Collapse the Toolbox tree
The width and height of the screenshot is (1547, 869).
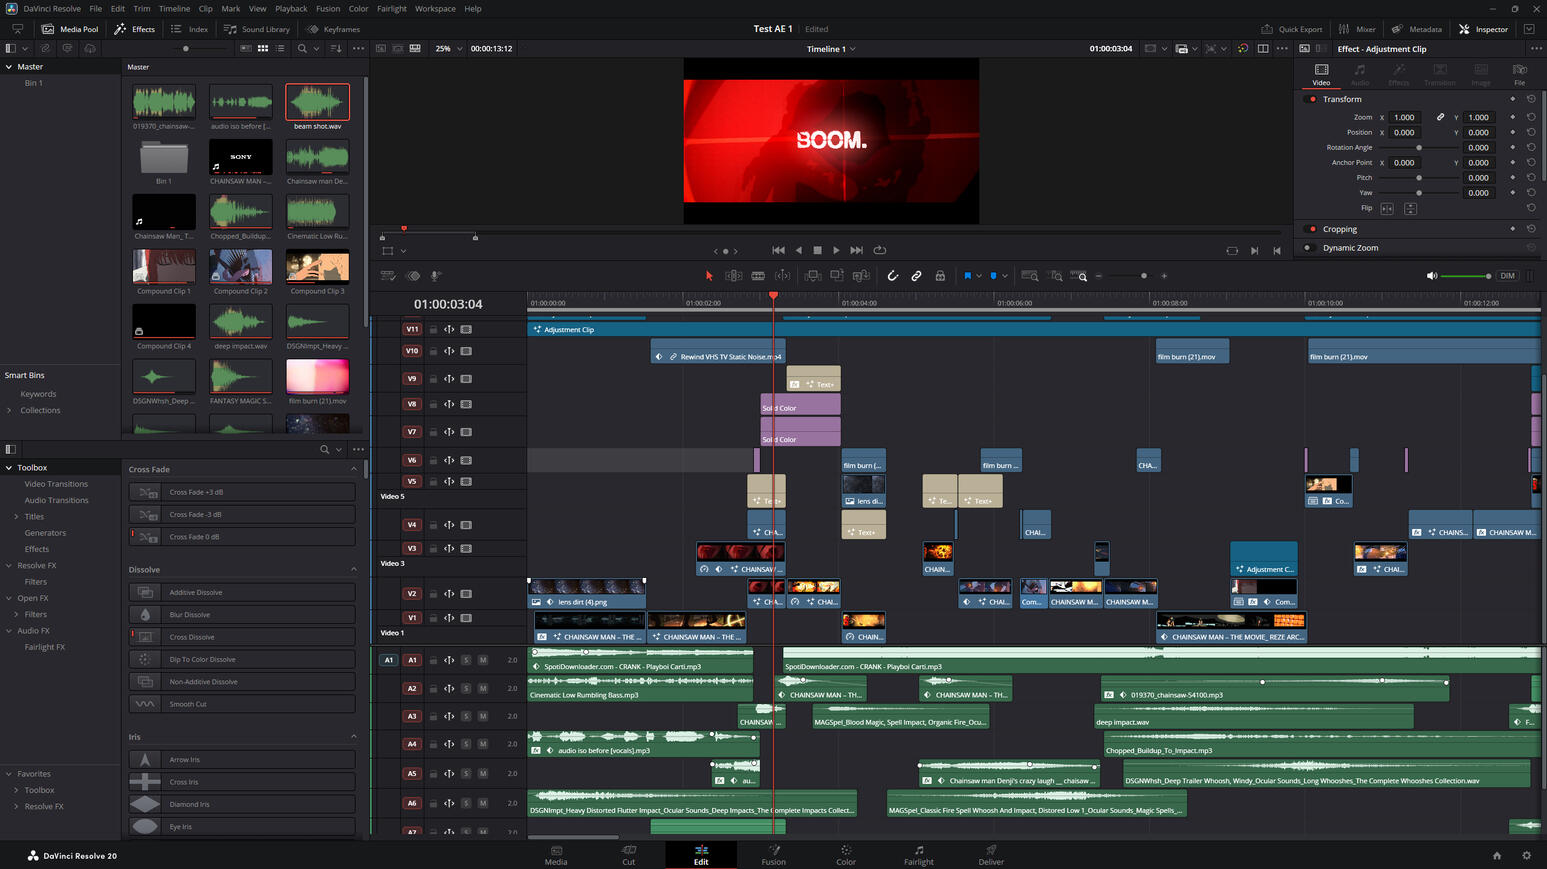point(9,467)
